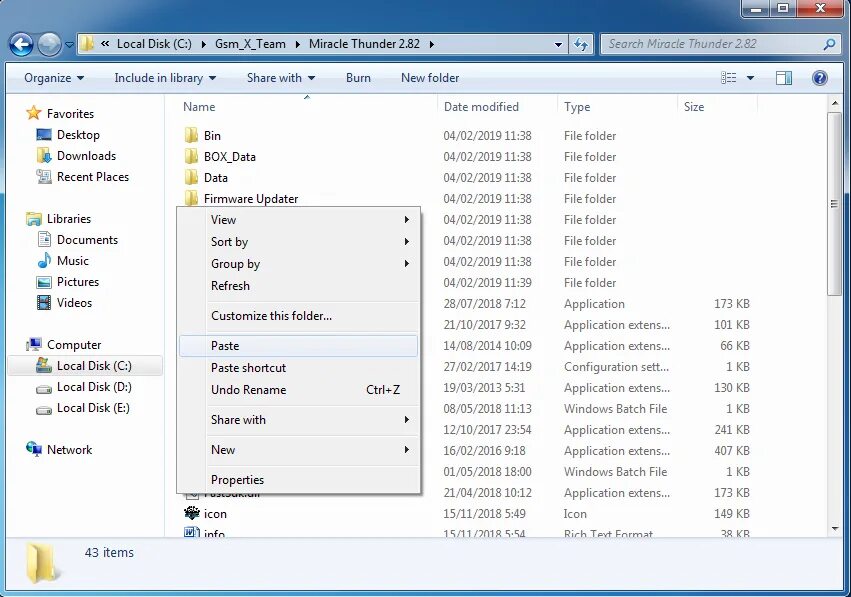851x597 pixels.
Task: Open Group by submenu
Action: 298,264
